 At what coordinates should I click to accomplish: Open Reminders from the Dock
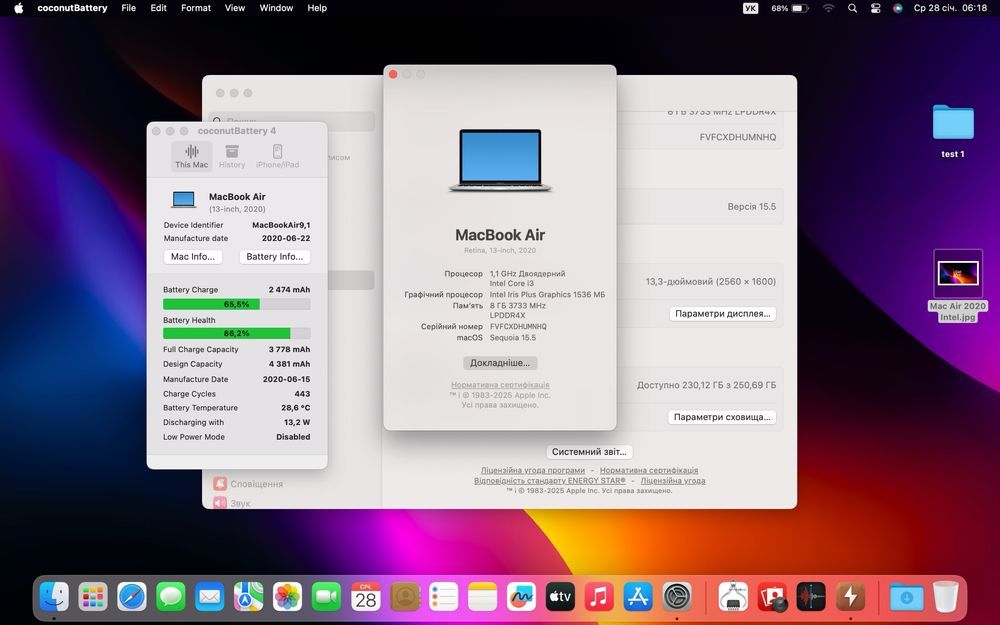pyautogui.click(x=443, y=598)
